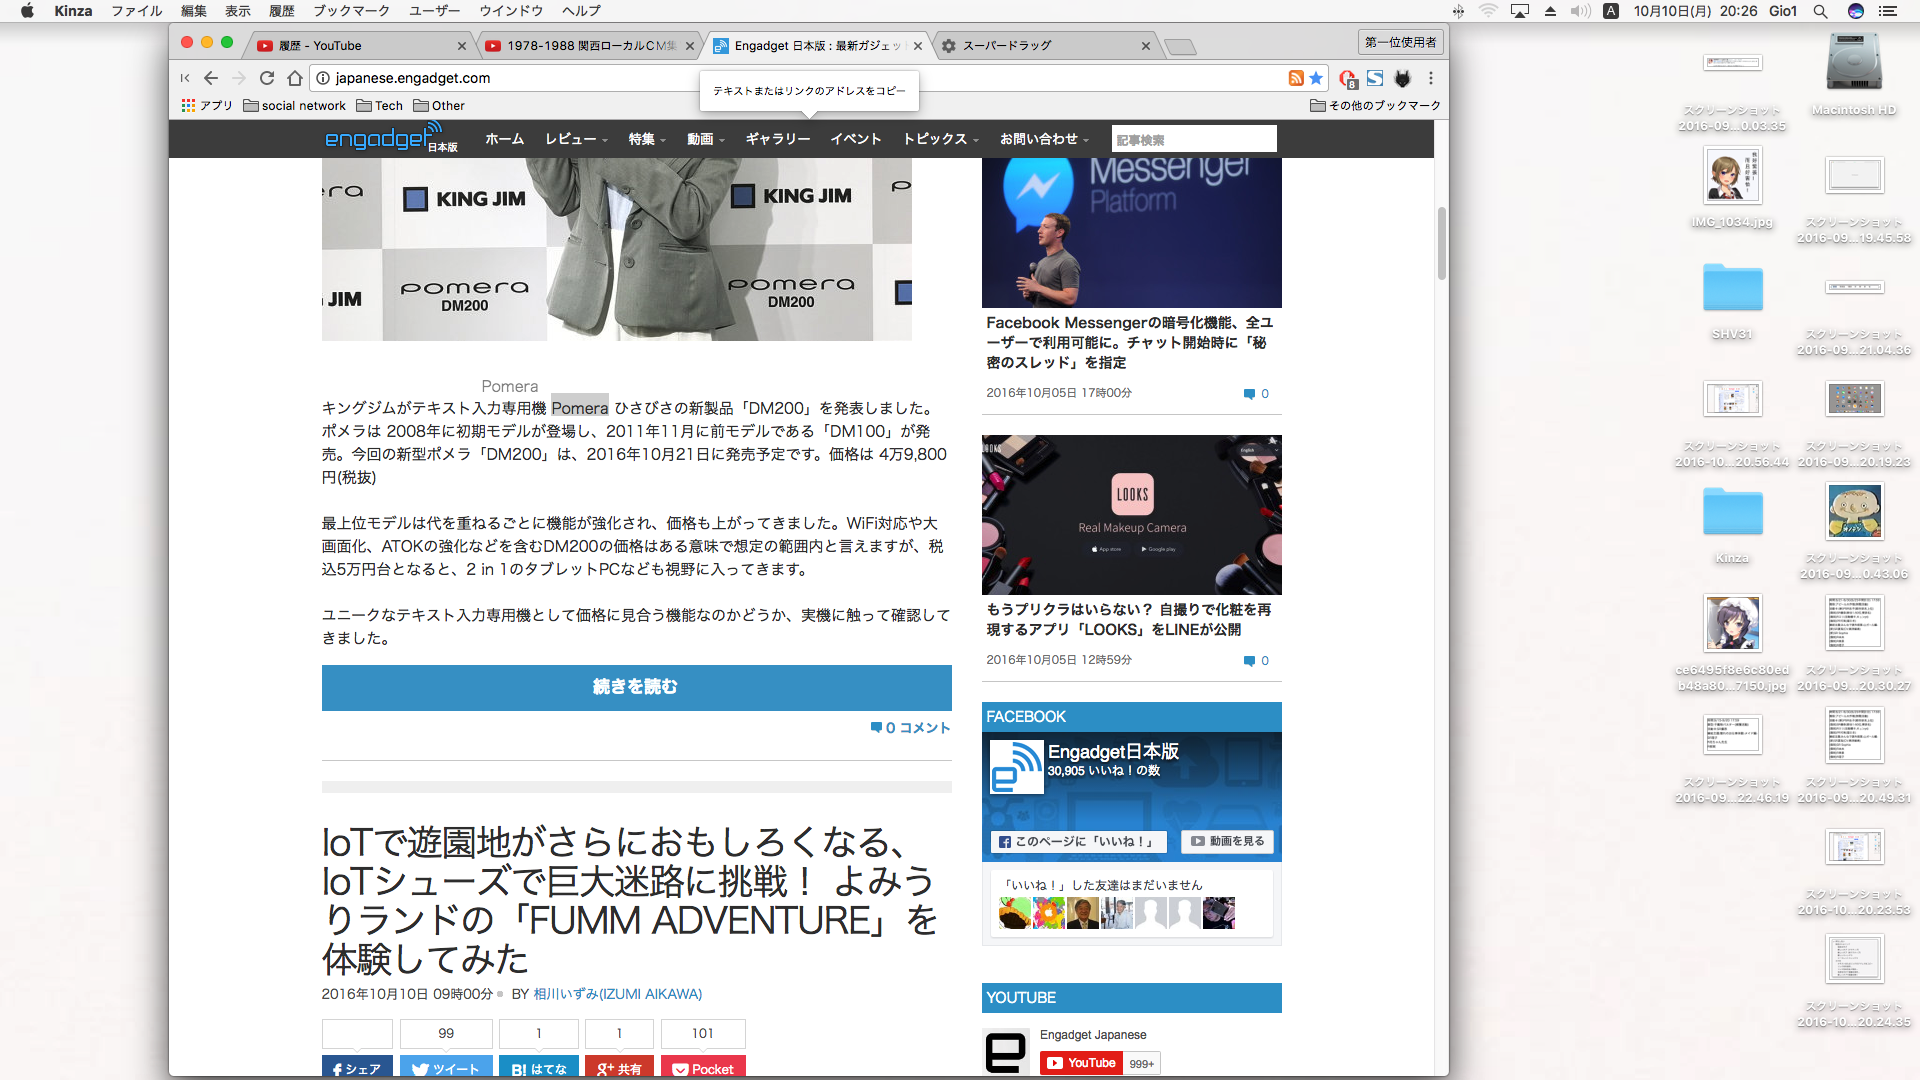Open the ad blocker extension with badge 8
Viewport: 1920px width, 1080px height.
(x=1347, y=78)
